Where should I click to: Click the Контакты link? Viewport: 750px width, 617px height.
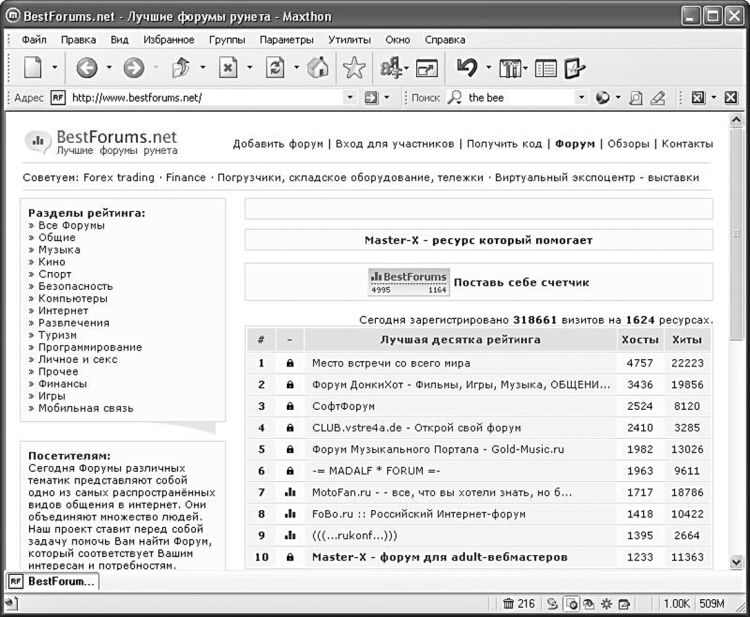point(687,144)
